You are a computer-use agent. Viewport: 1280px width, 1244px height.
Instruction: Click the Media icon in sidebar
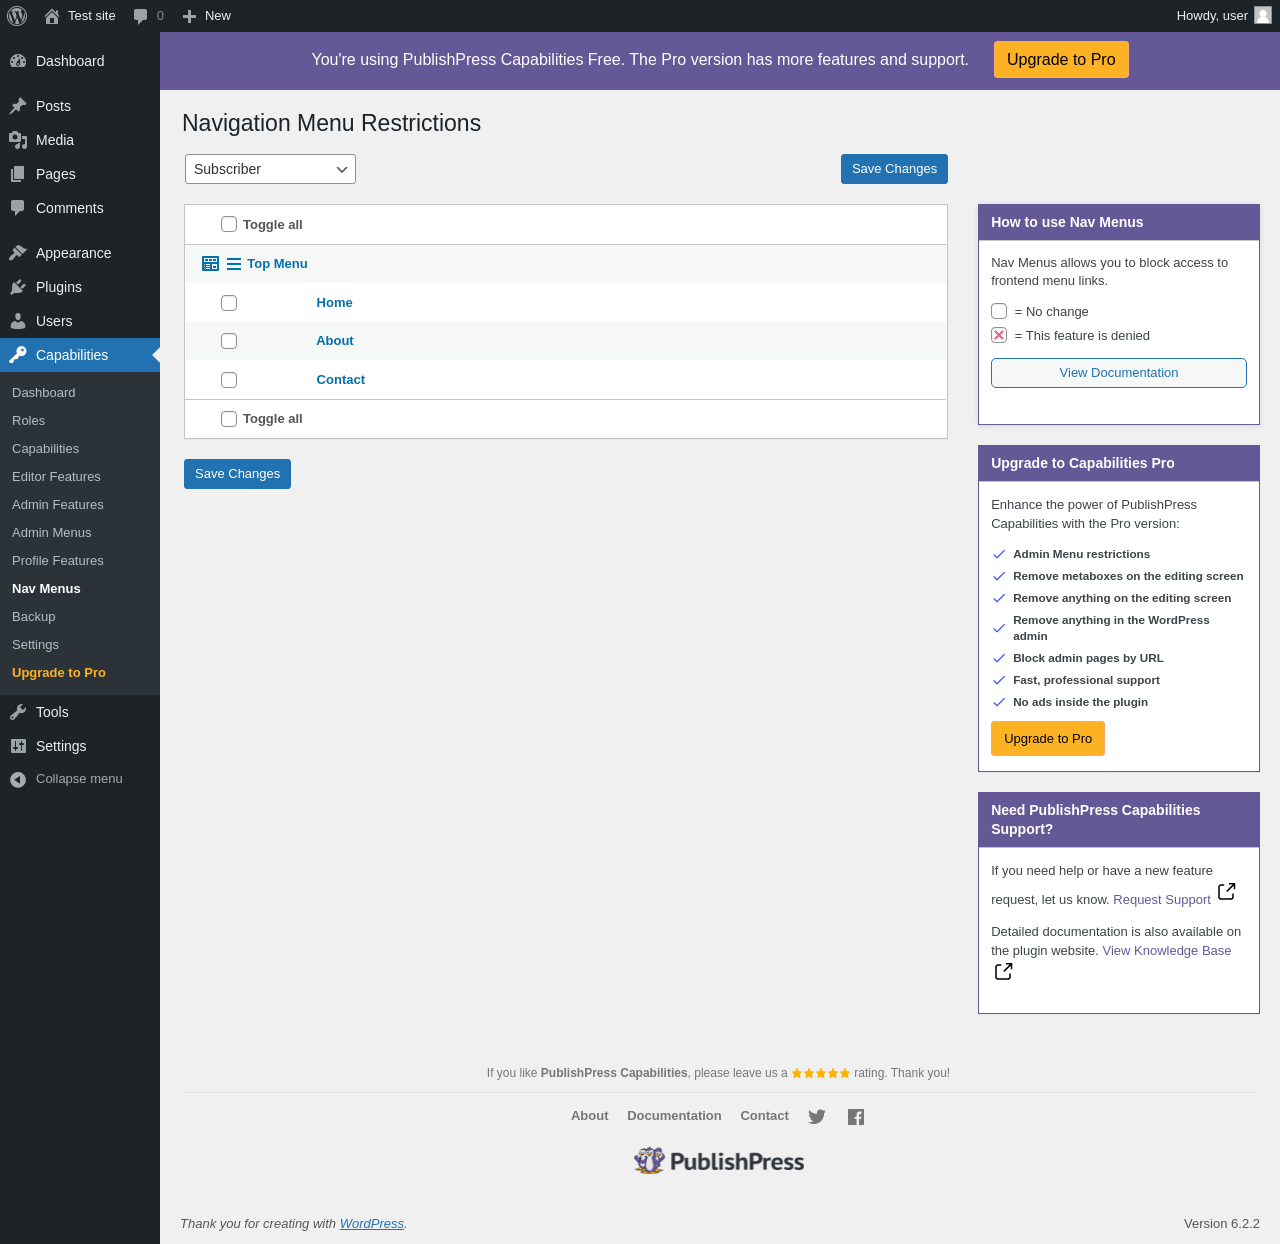(18, 140)
